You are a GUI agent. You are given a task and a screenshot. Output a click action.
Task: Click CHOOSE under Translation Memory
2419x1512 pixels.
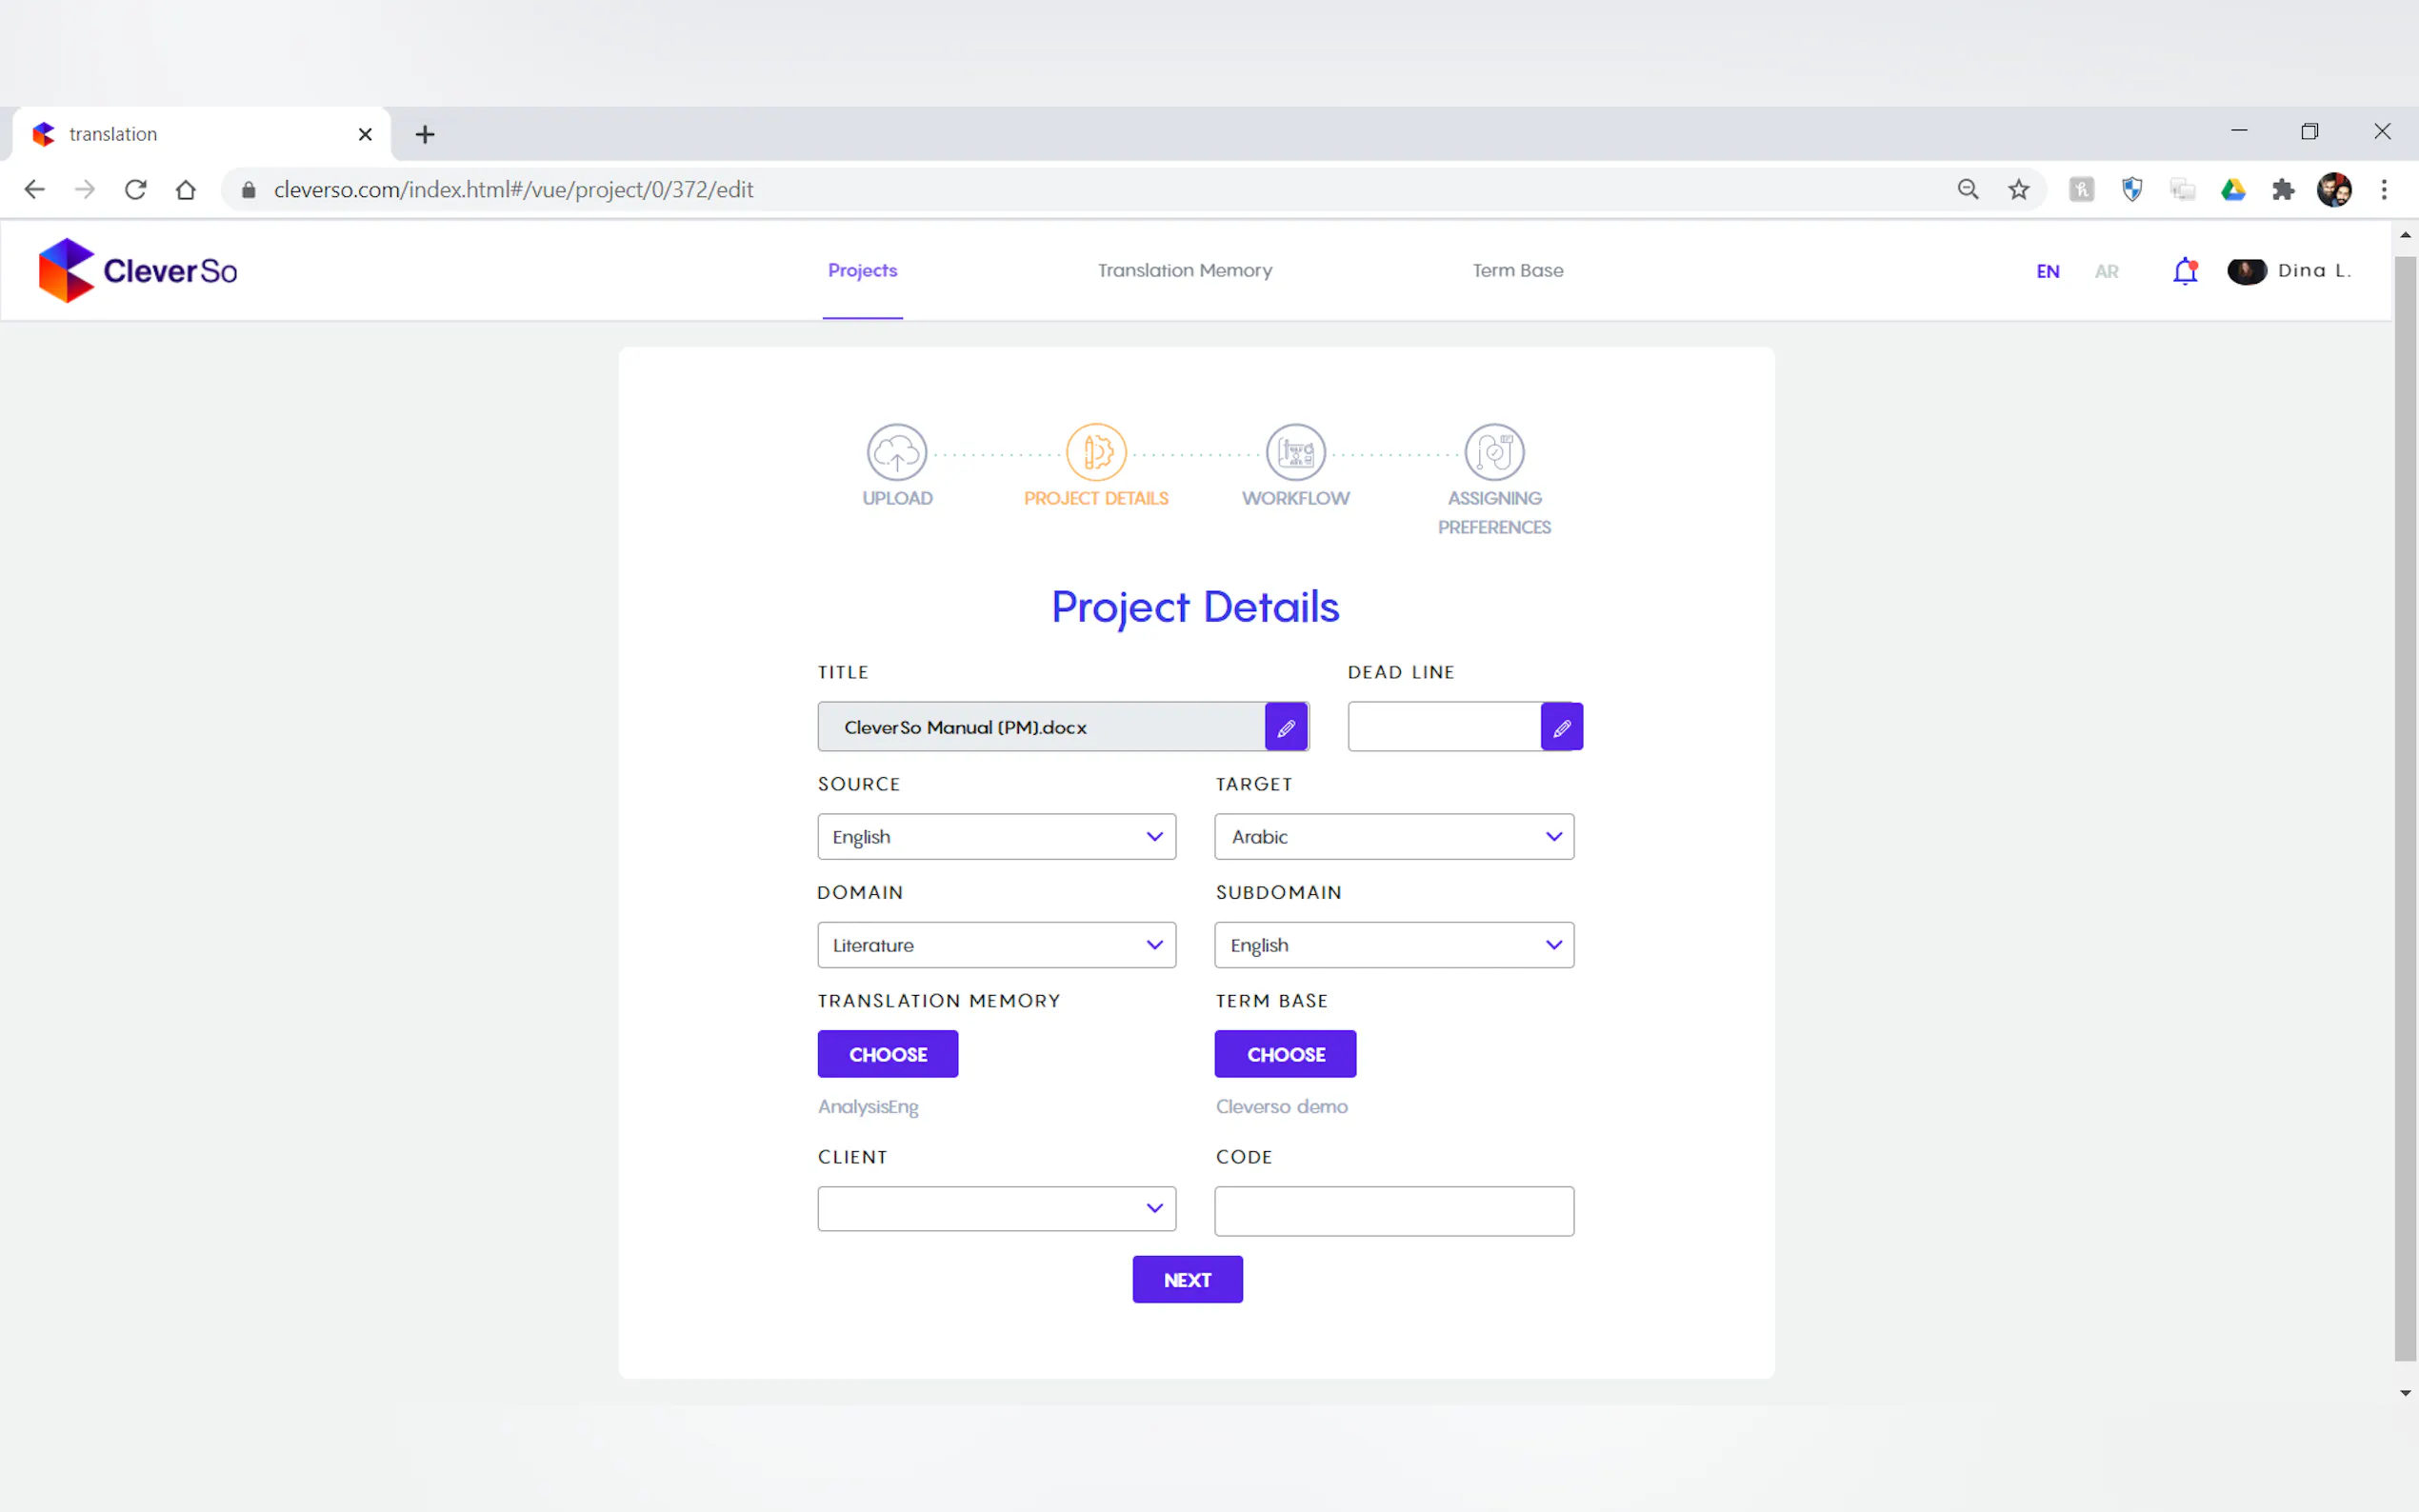click(887, 1054)
